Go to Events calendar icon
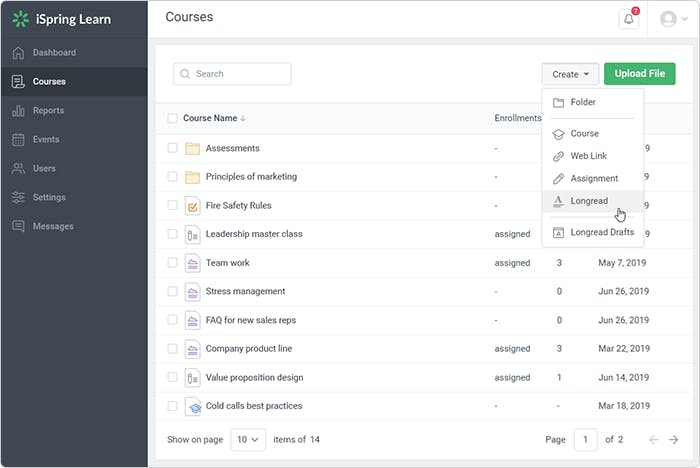 pos(18,139)
